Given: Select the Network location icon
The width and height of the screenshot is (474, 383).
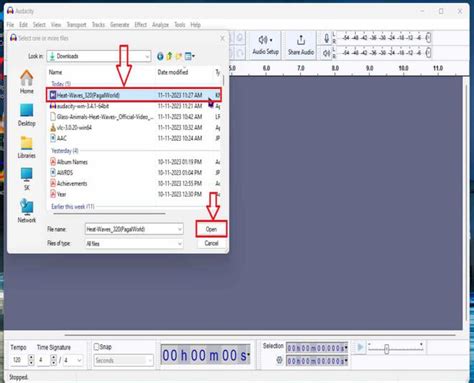Looking at the screenshot, I should (27, 207).
